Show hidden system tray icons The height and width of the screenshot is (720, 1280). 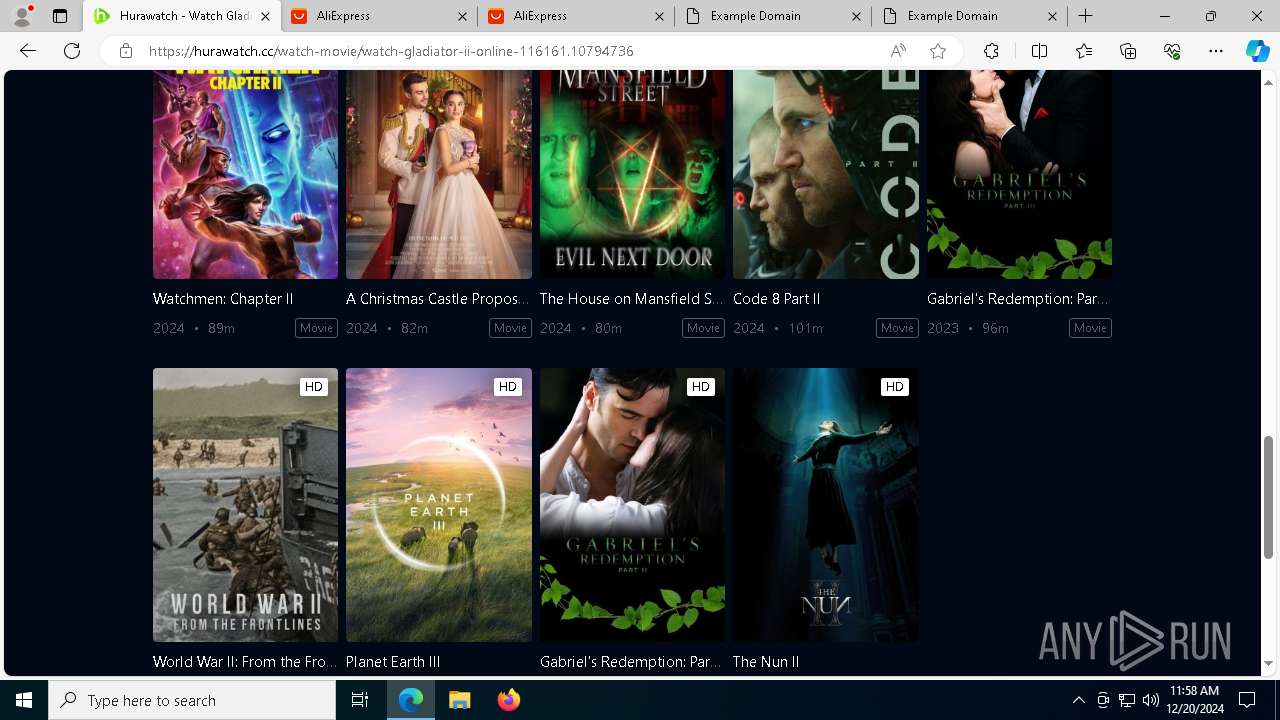click(1078, 701)
